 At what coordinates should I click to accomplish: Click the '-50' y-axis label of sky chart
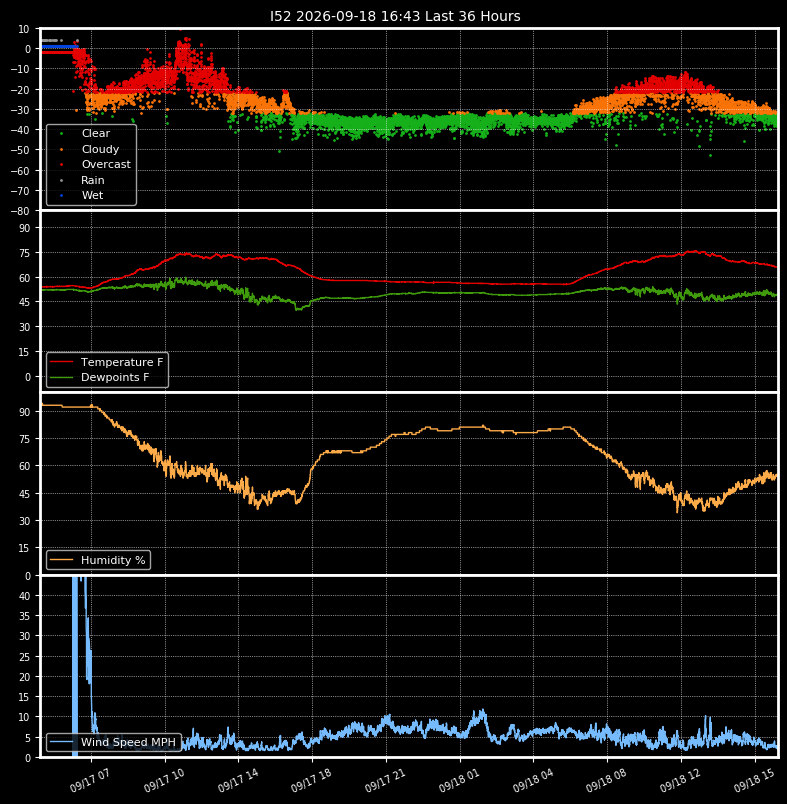[21, 150]
